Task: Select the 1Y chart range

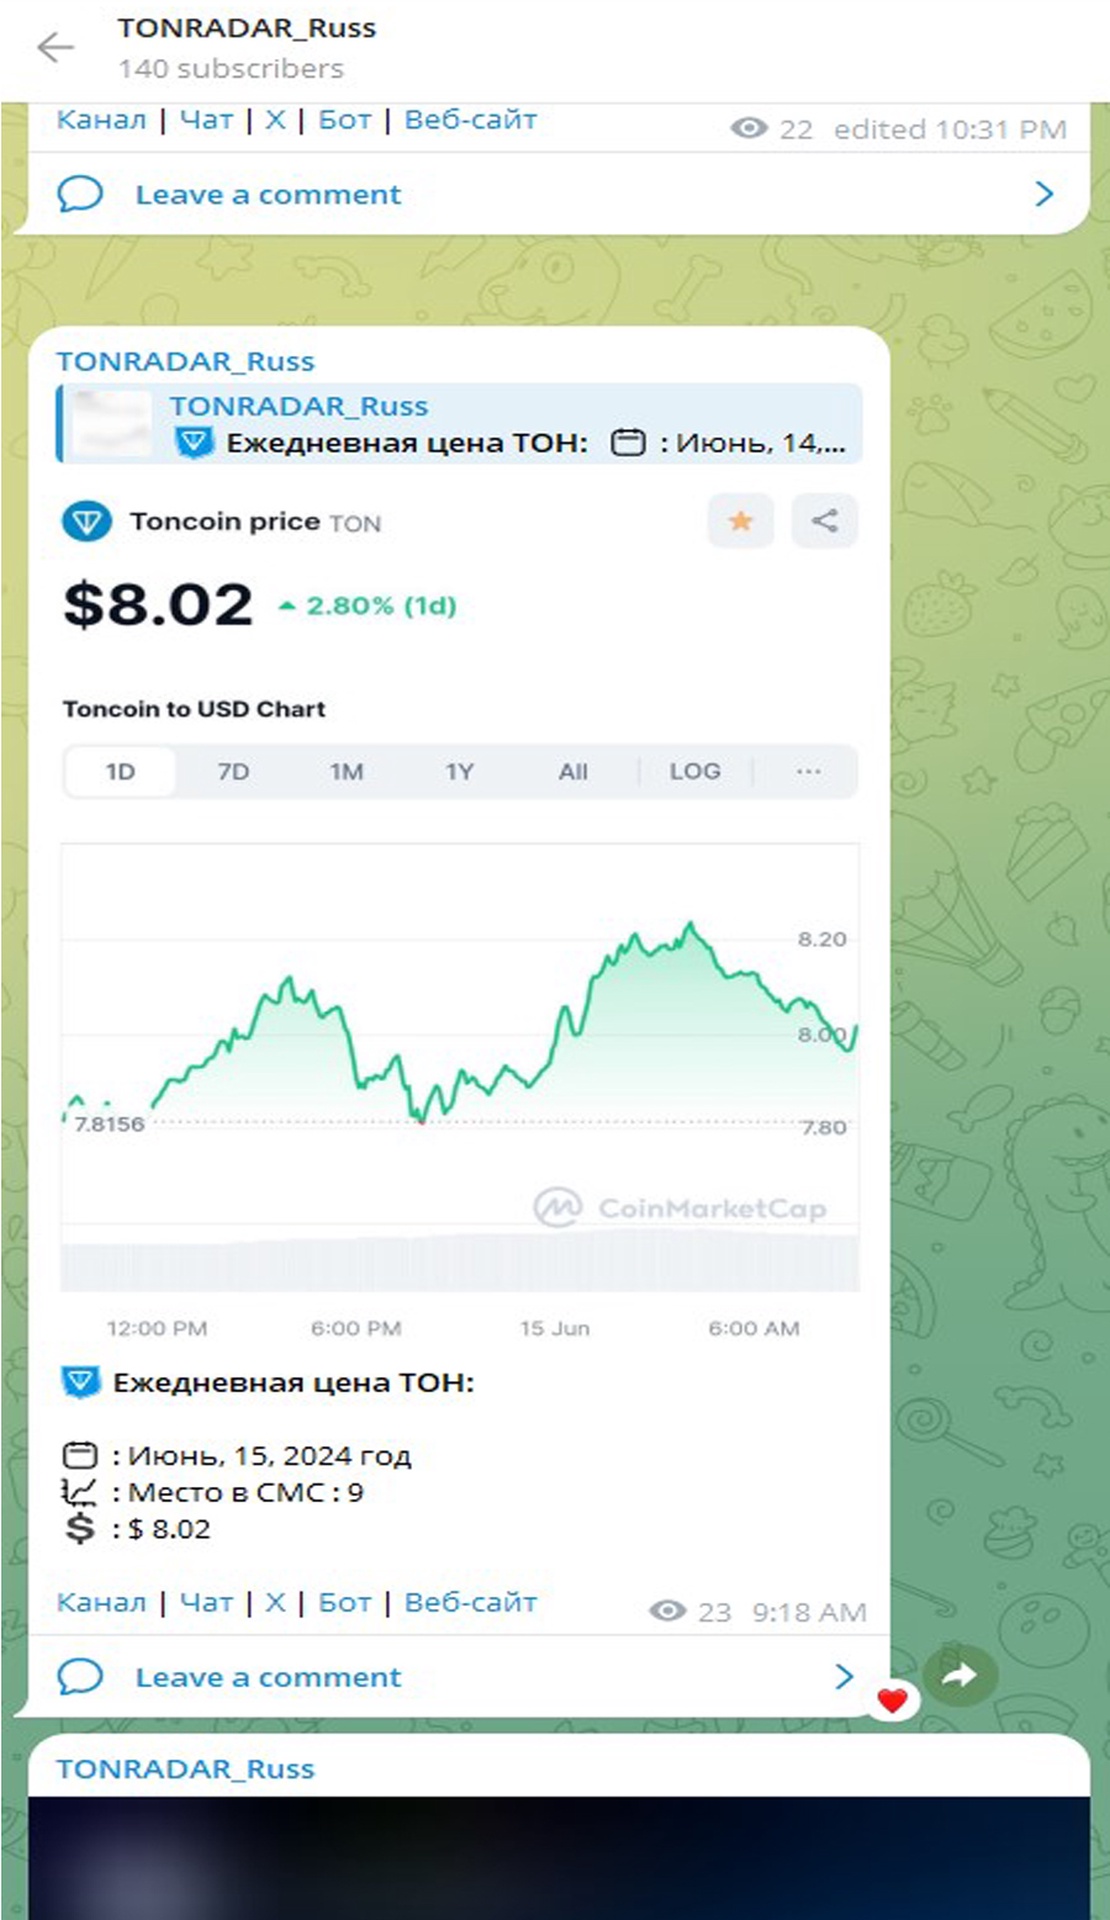Action: [x=459, y=772]
